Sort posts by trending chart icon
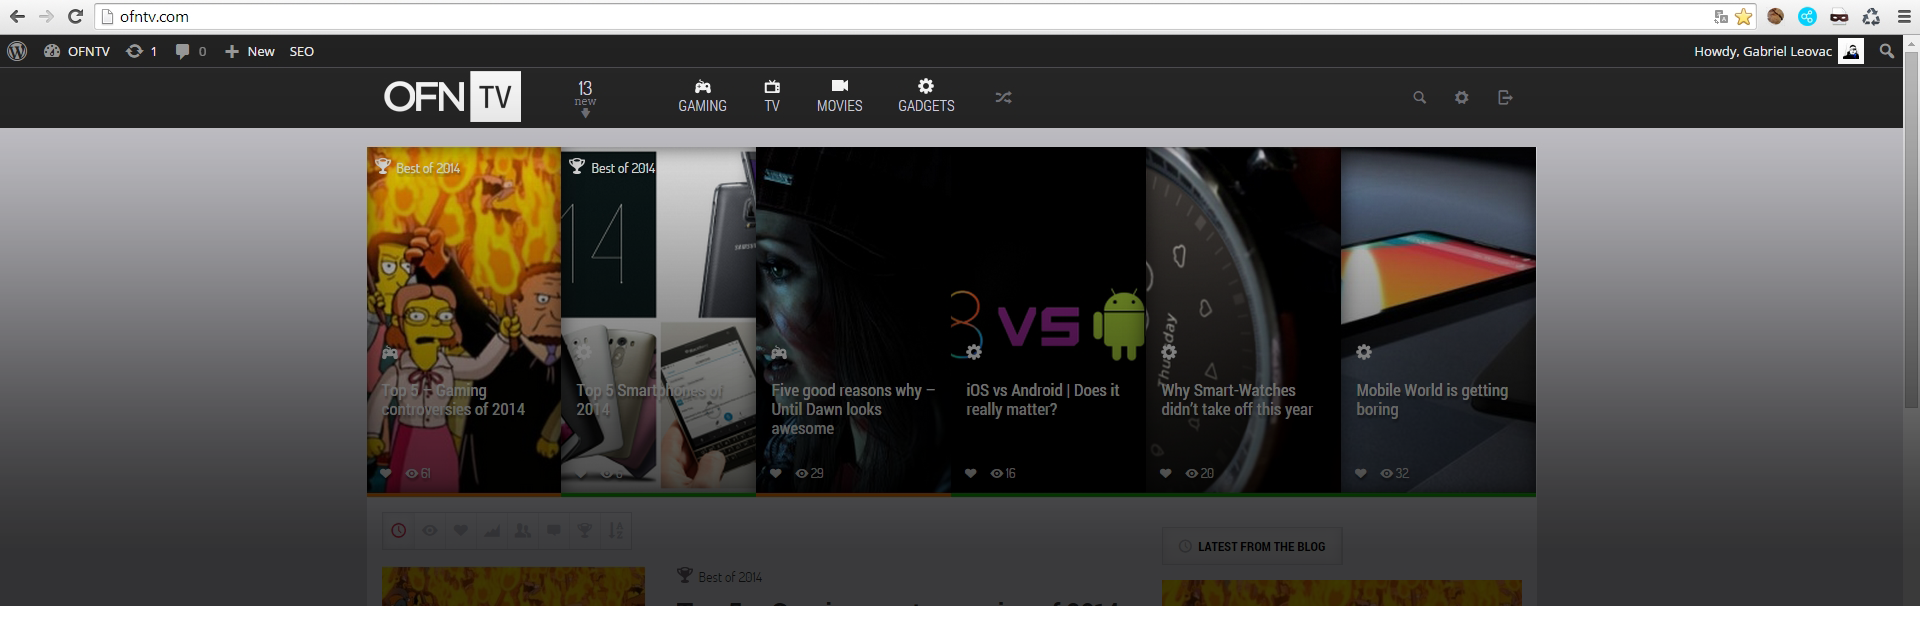 coord(492,531)
